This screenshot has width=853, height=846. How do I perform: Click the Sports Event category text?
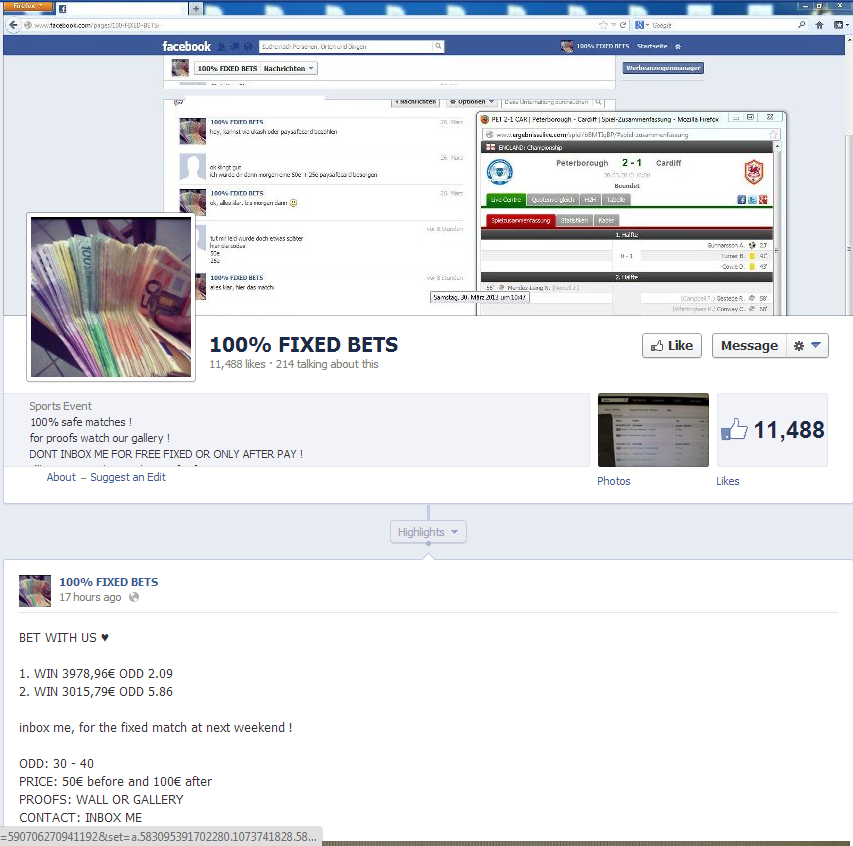pyautogui.click(x=60, y=406)
